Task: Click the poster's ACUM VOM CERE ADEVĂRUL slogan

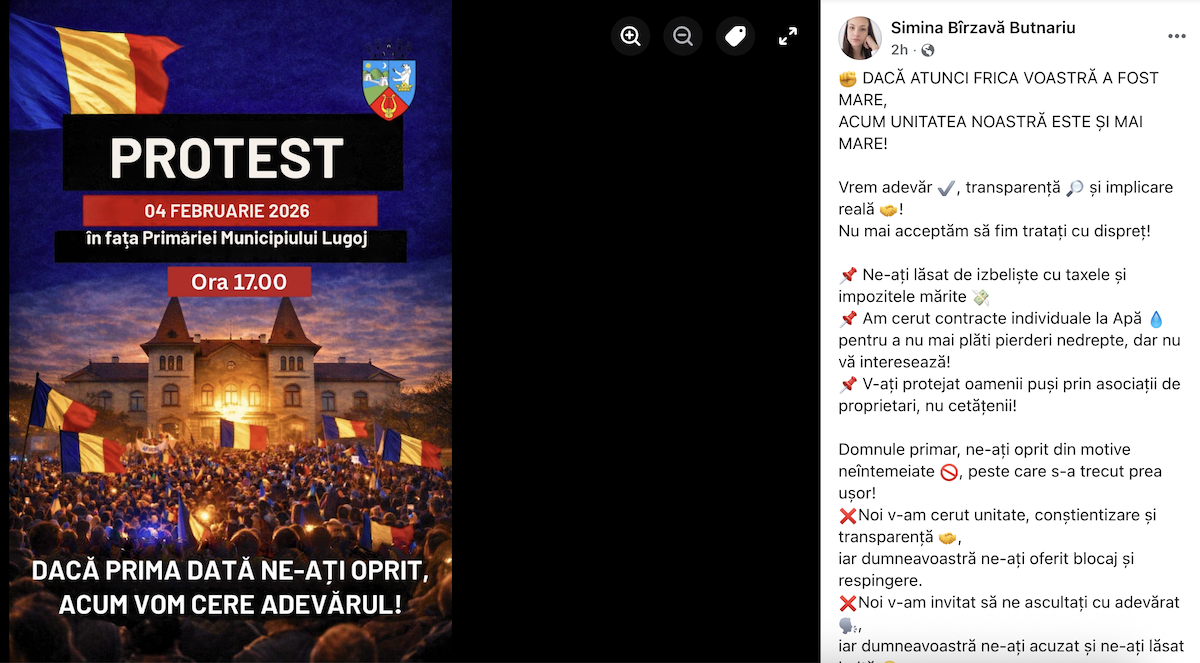Action: pos(230,604)
